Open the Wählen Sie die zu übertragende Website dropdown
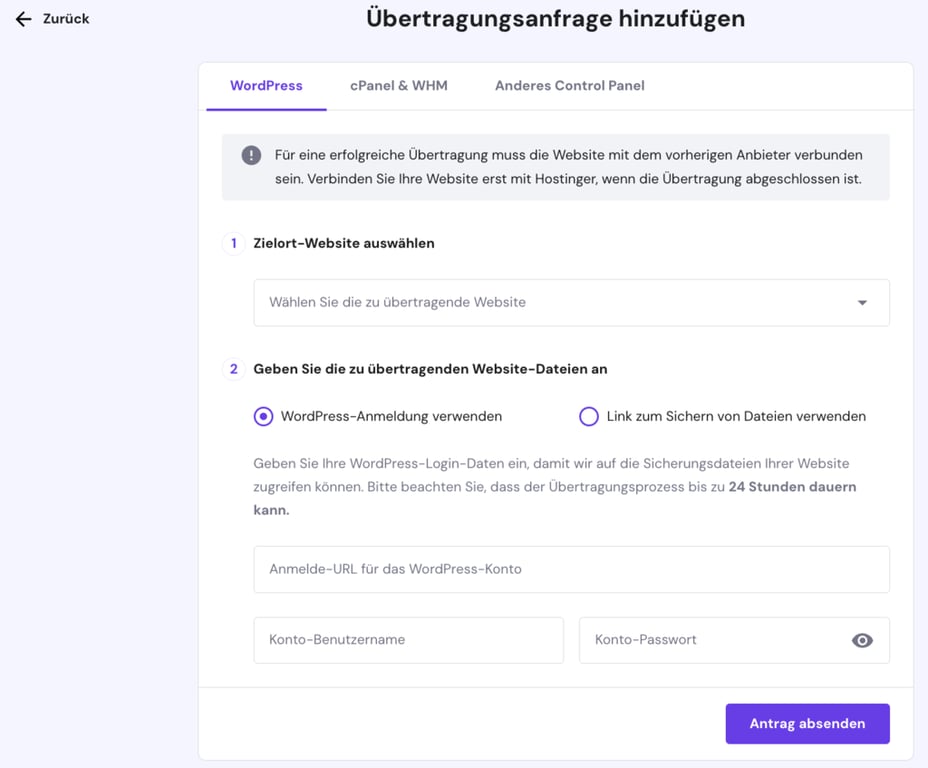928x768 pixels. 571,302
